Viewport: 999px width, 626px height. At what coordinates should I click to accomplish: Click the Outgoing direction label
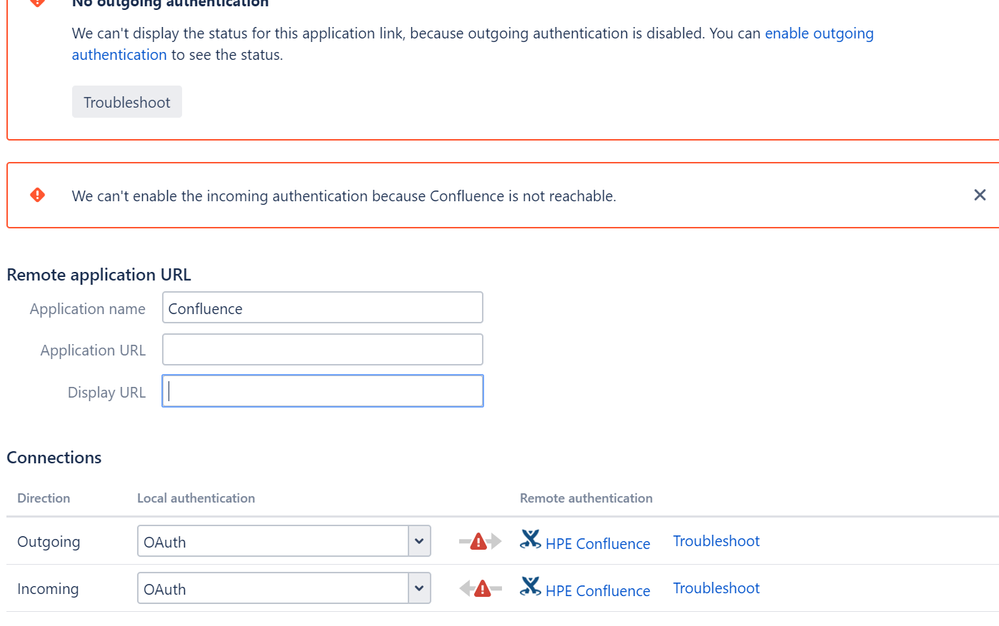click(48, 542)
